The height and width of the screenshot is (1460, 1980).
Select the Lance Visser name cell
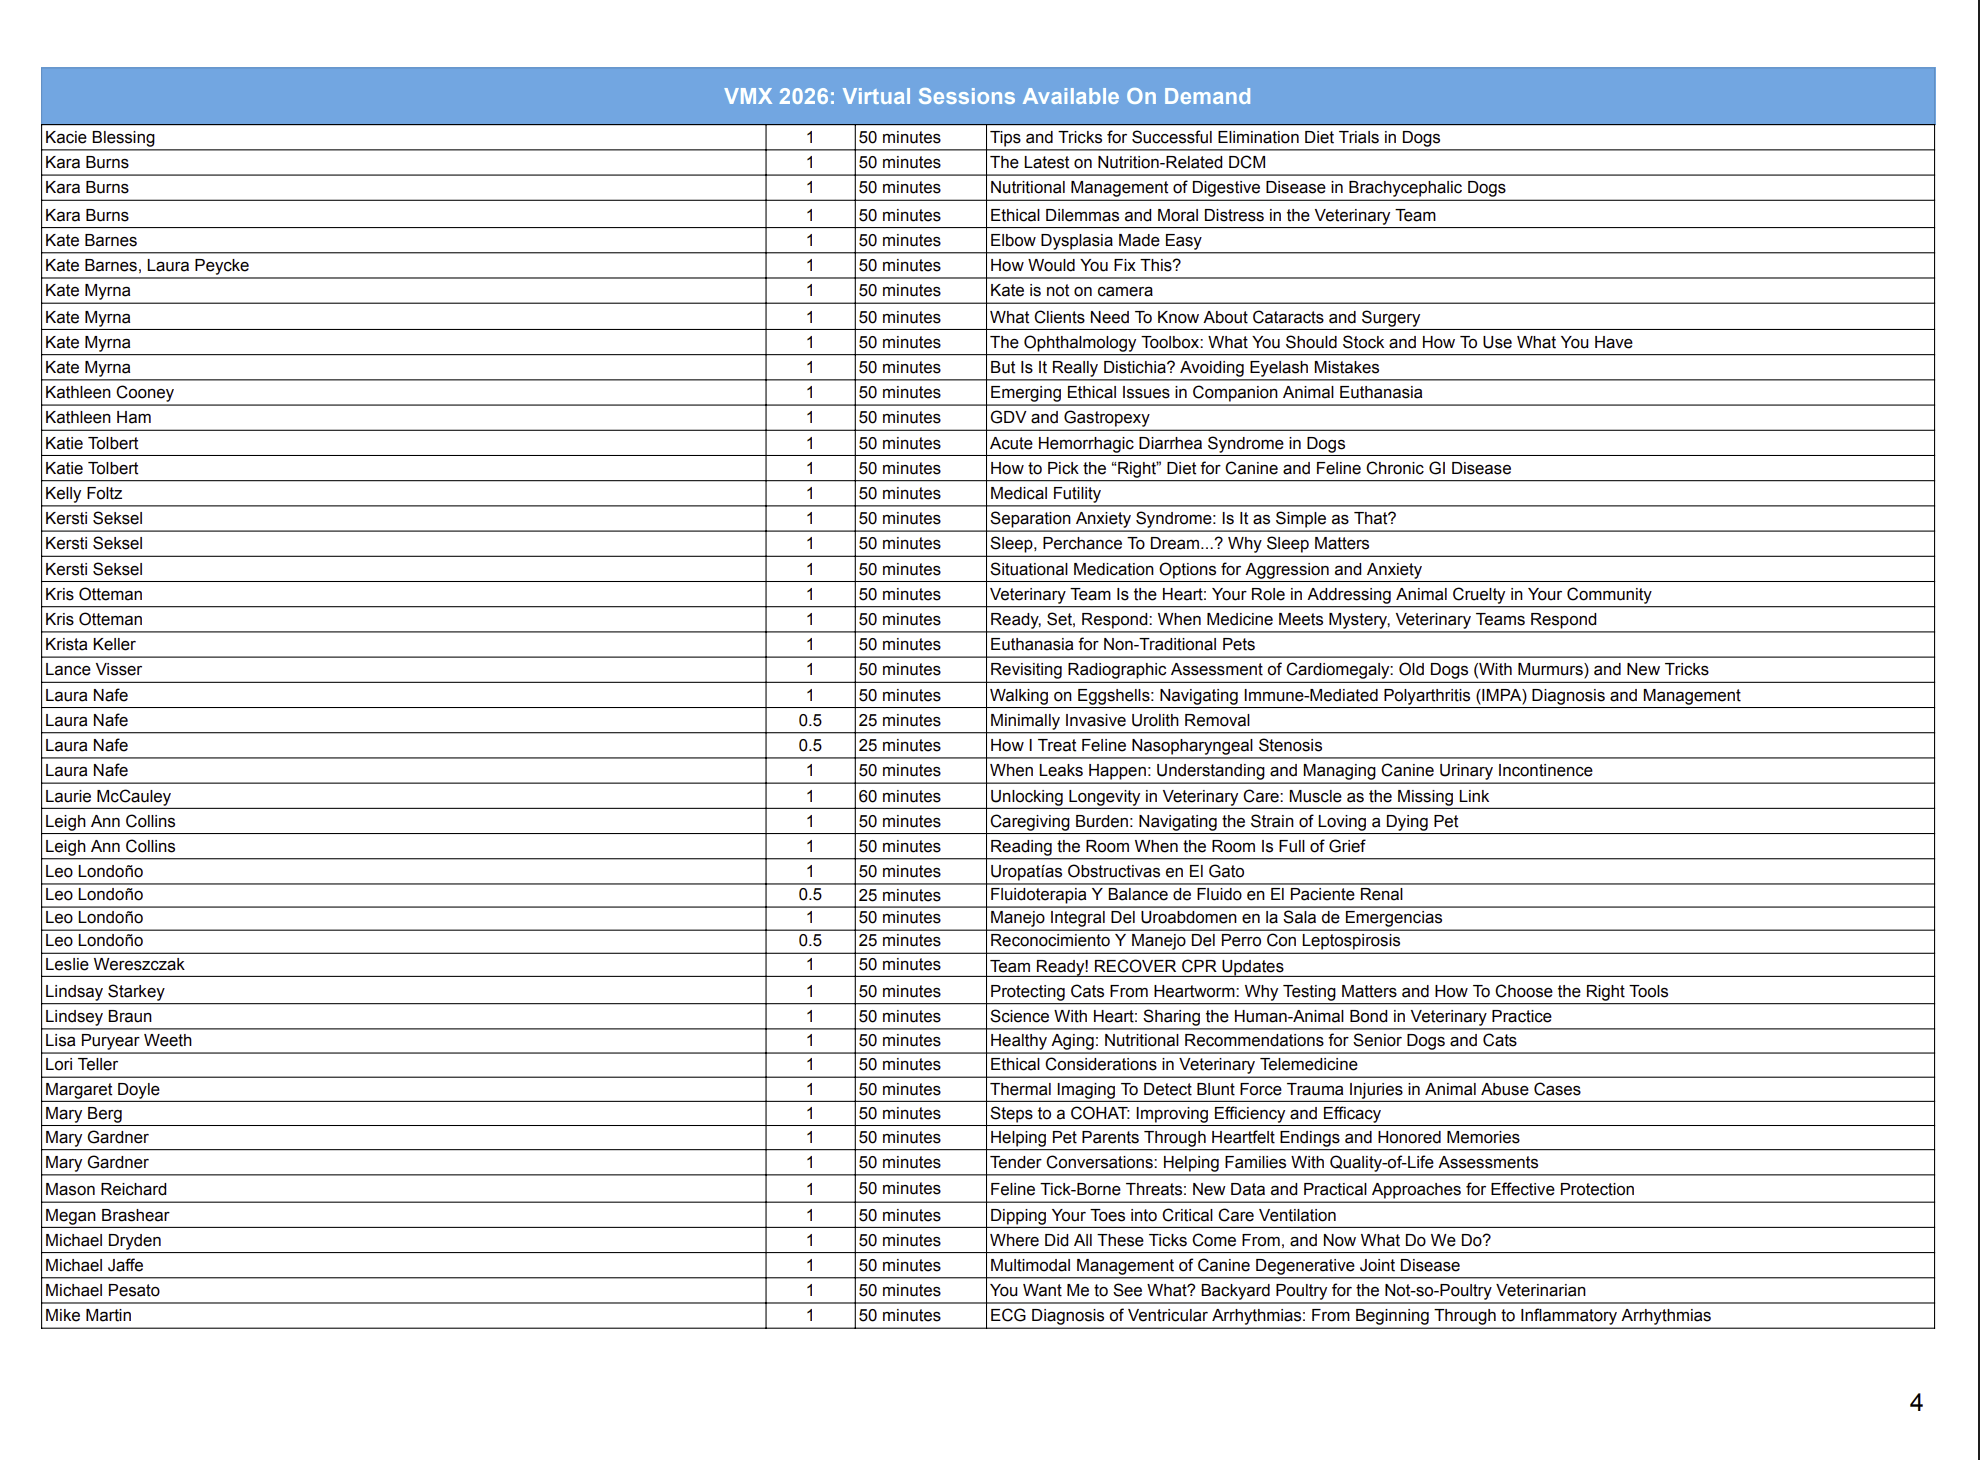93,670
